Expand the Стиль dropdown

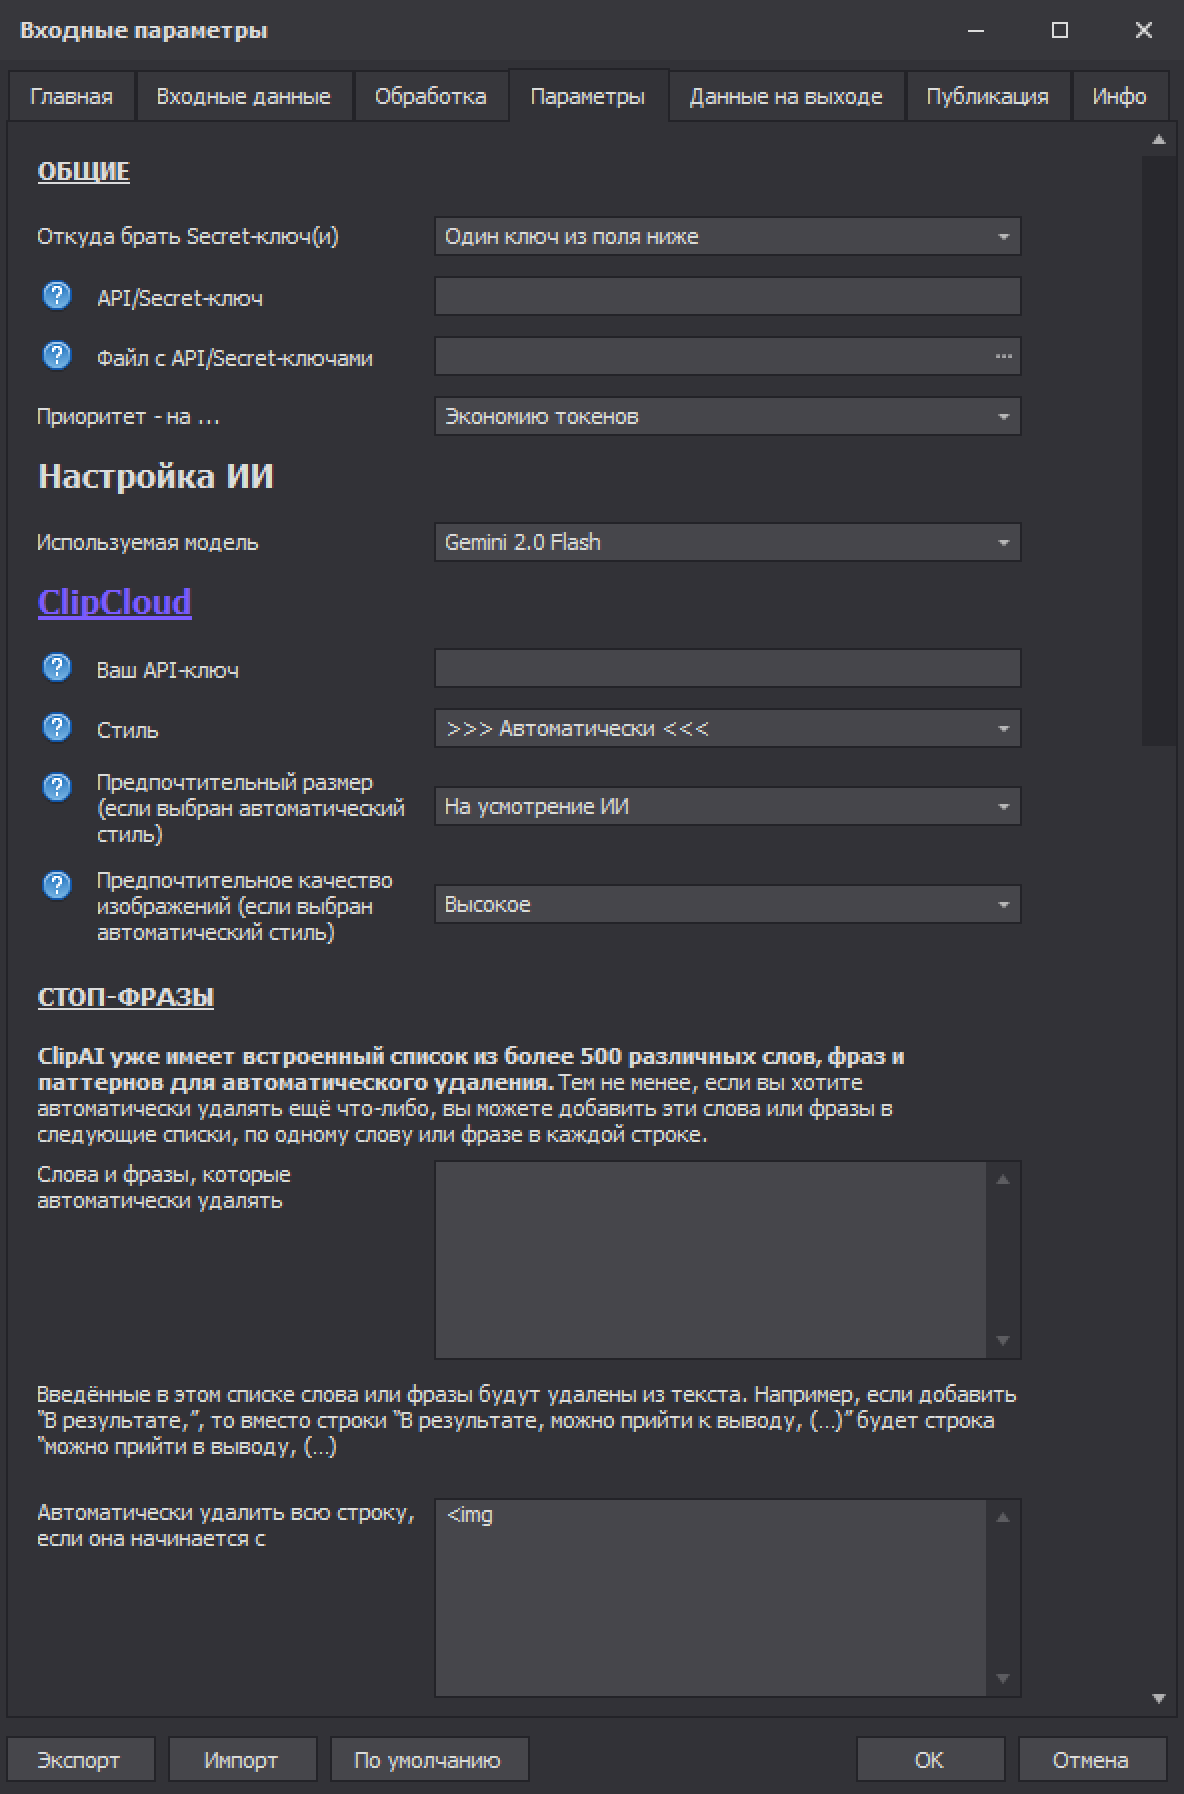point(727,729)
